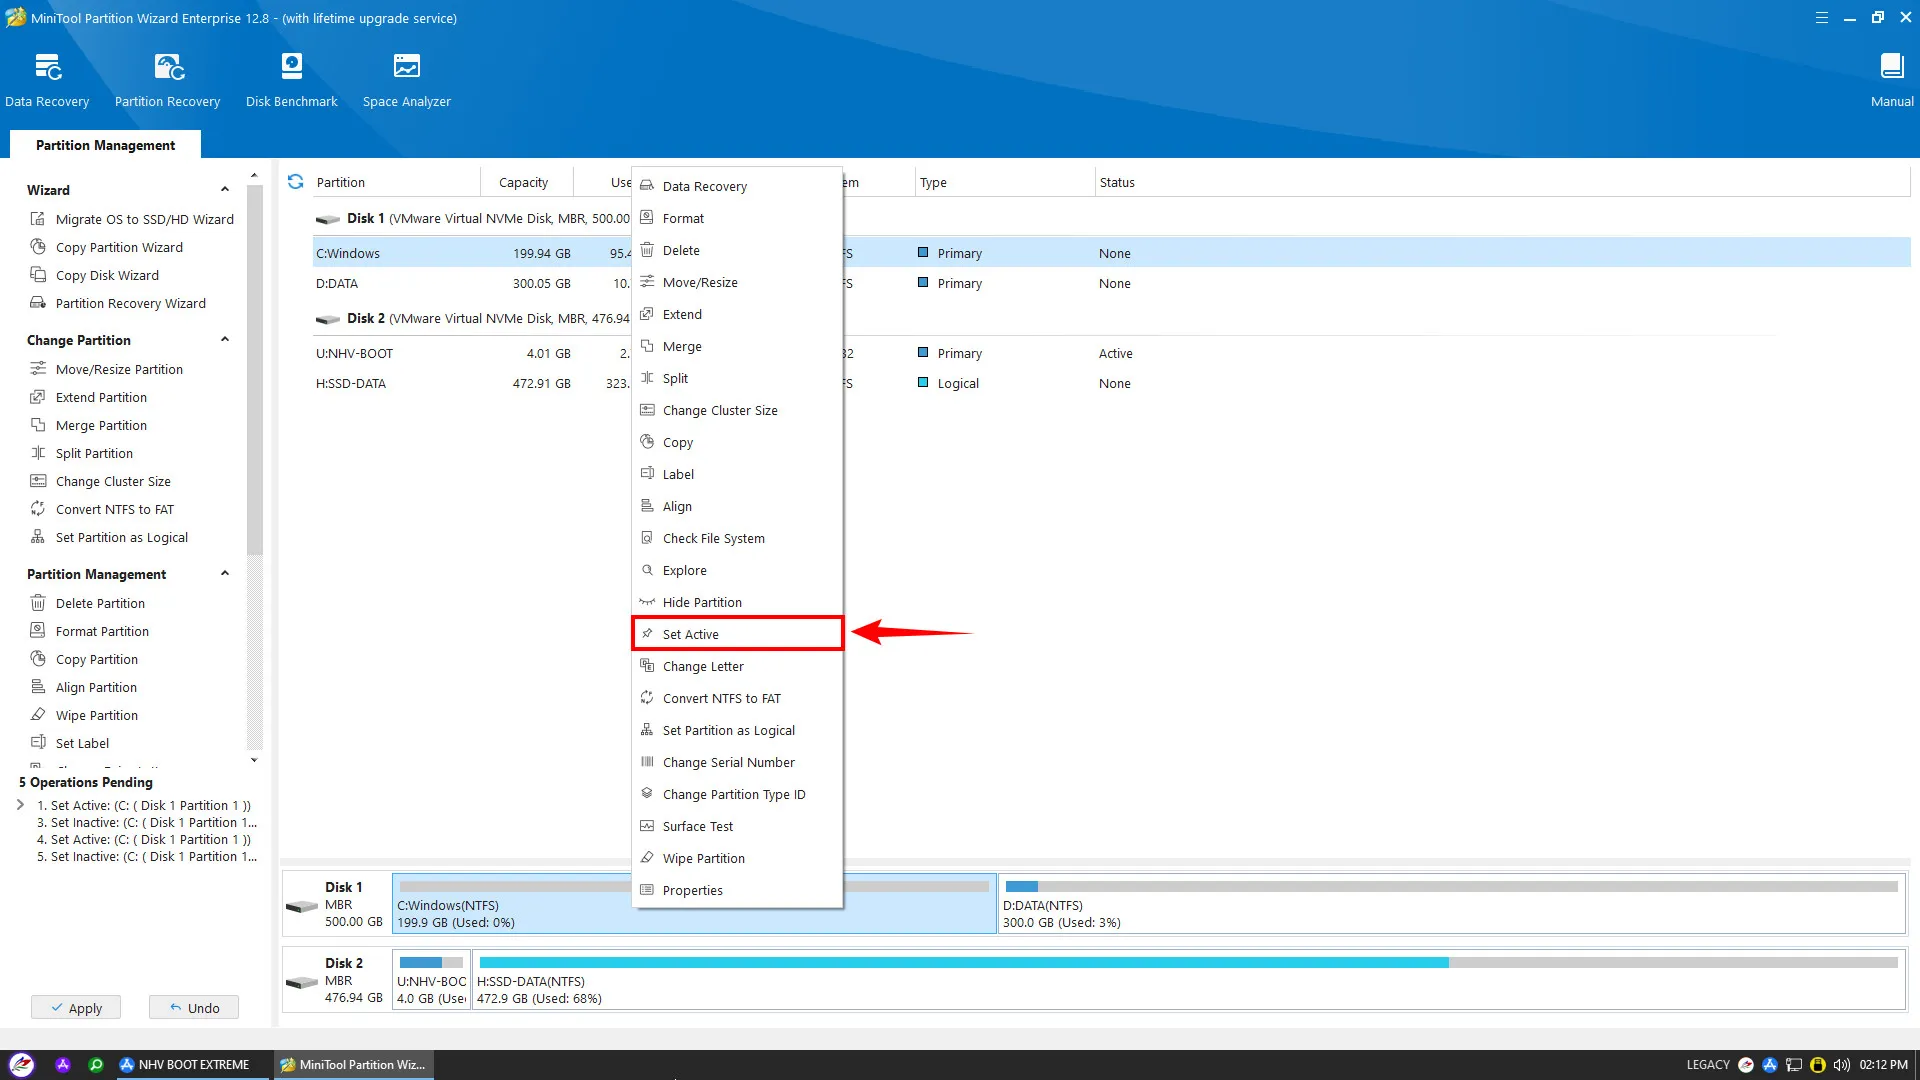Open the Migrate OS to SSD/HD Wizard
Viewport: 1920px width, 1080px height.
click(x=144, y=219)
